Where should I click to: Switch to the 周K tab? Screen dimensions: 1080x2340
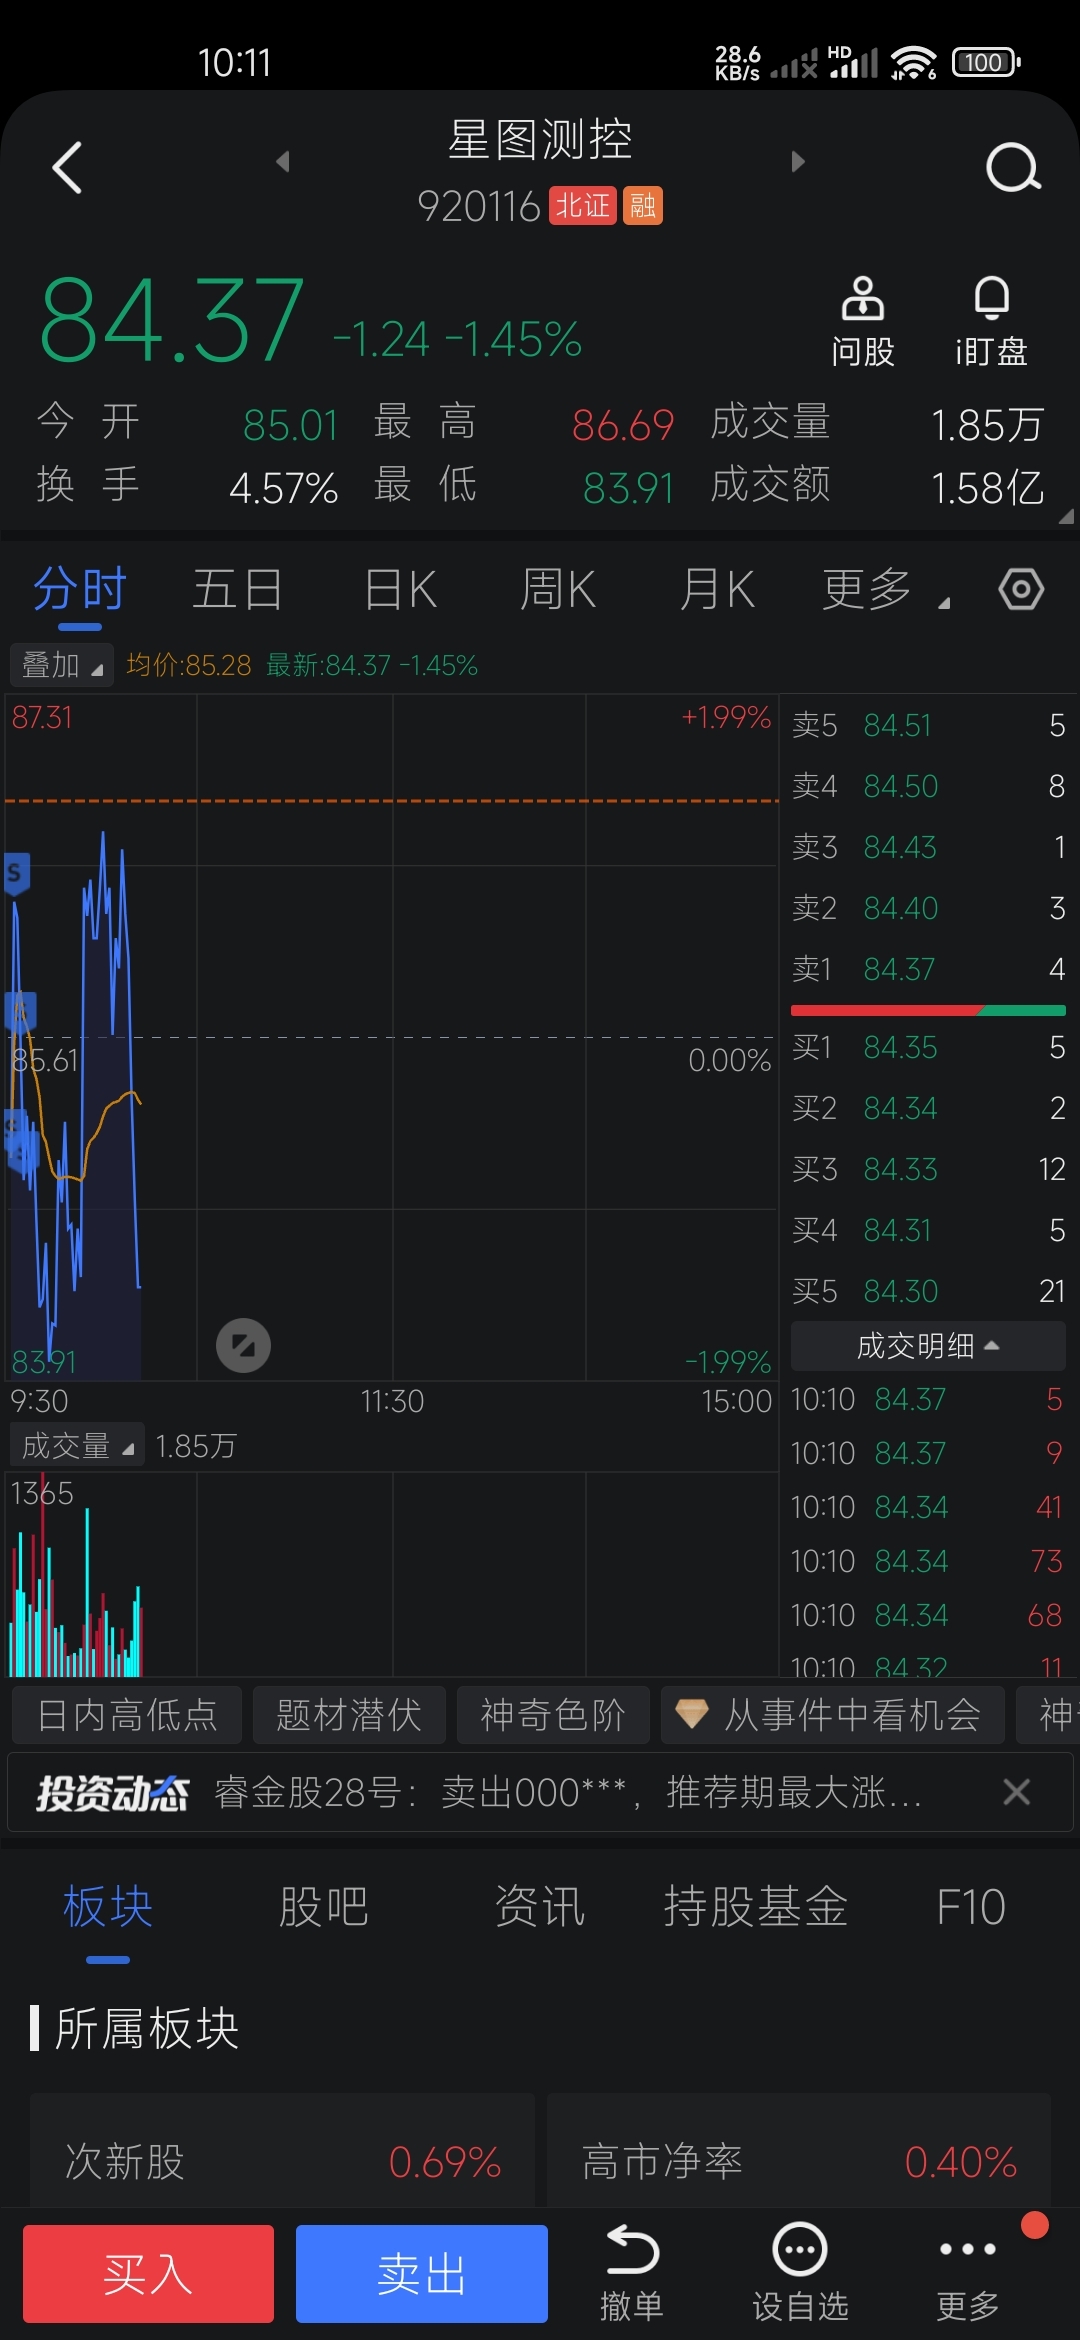[558, 589]
